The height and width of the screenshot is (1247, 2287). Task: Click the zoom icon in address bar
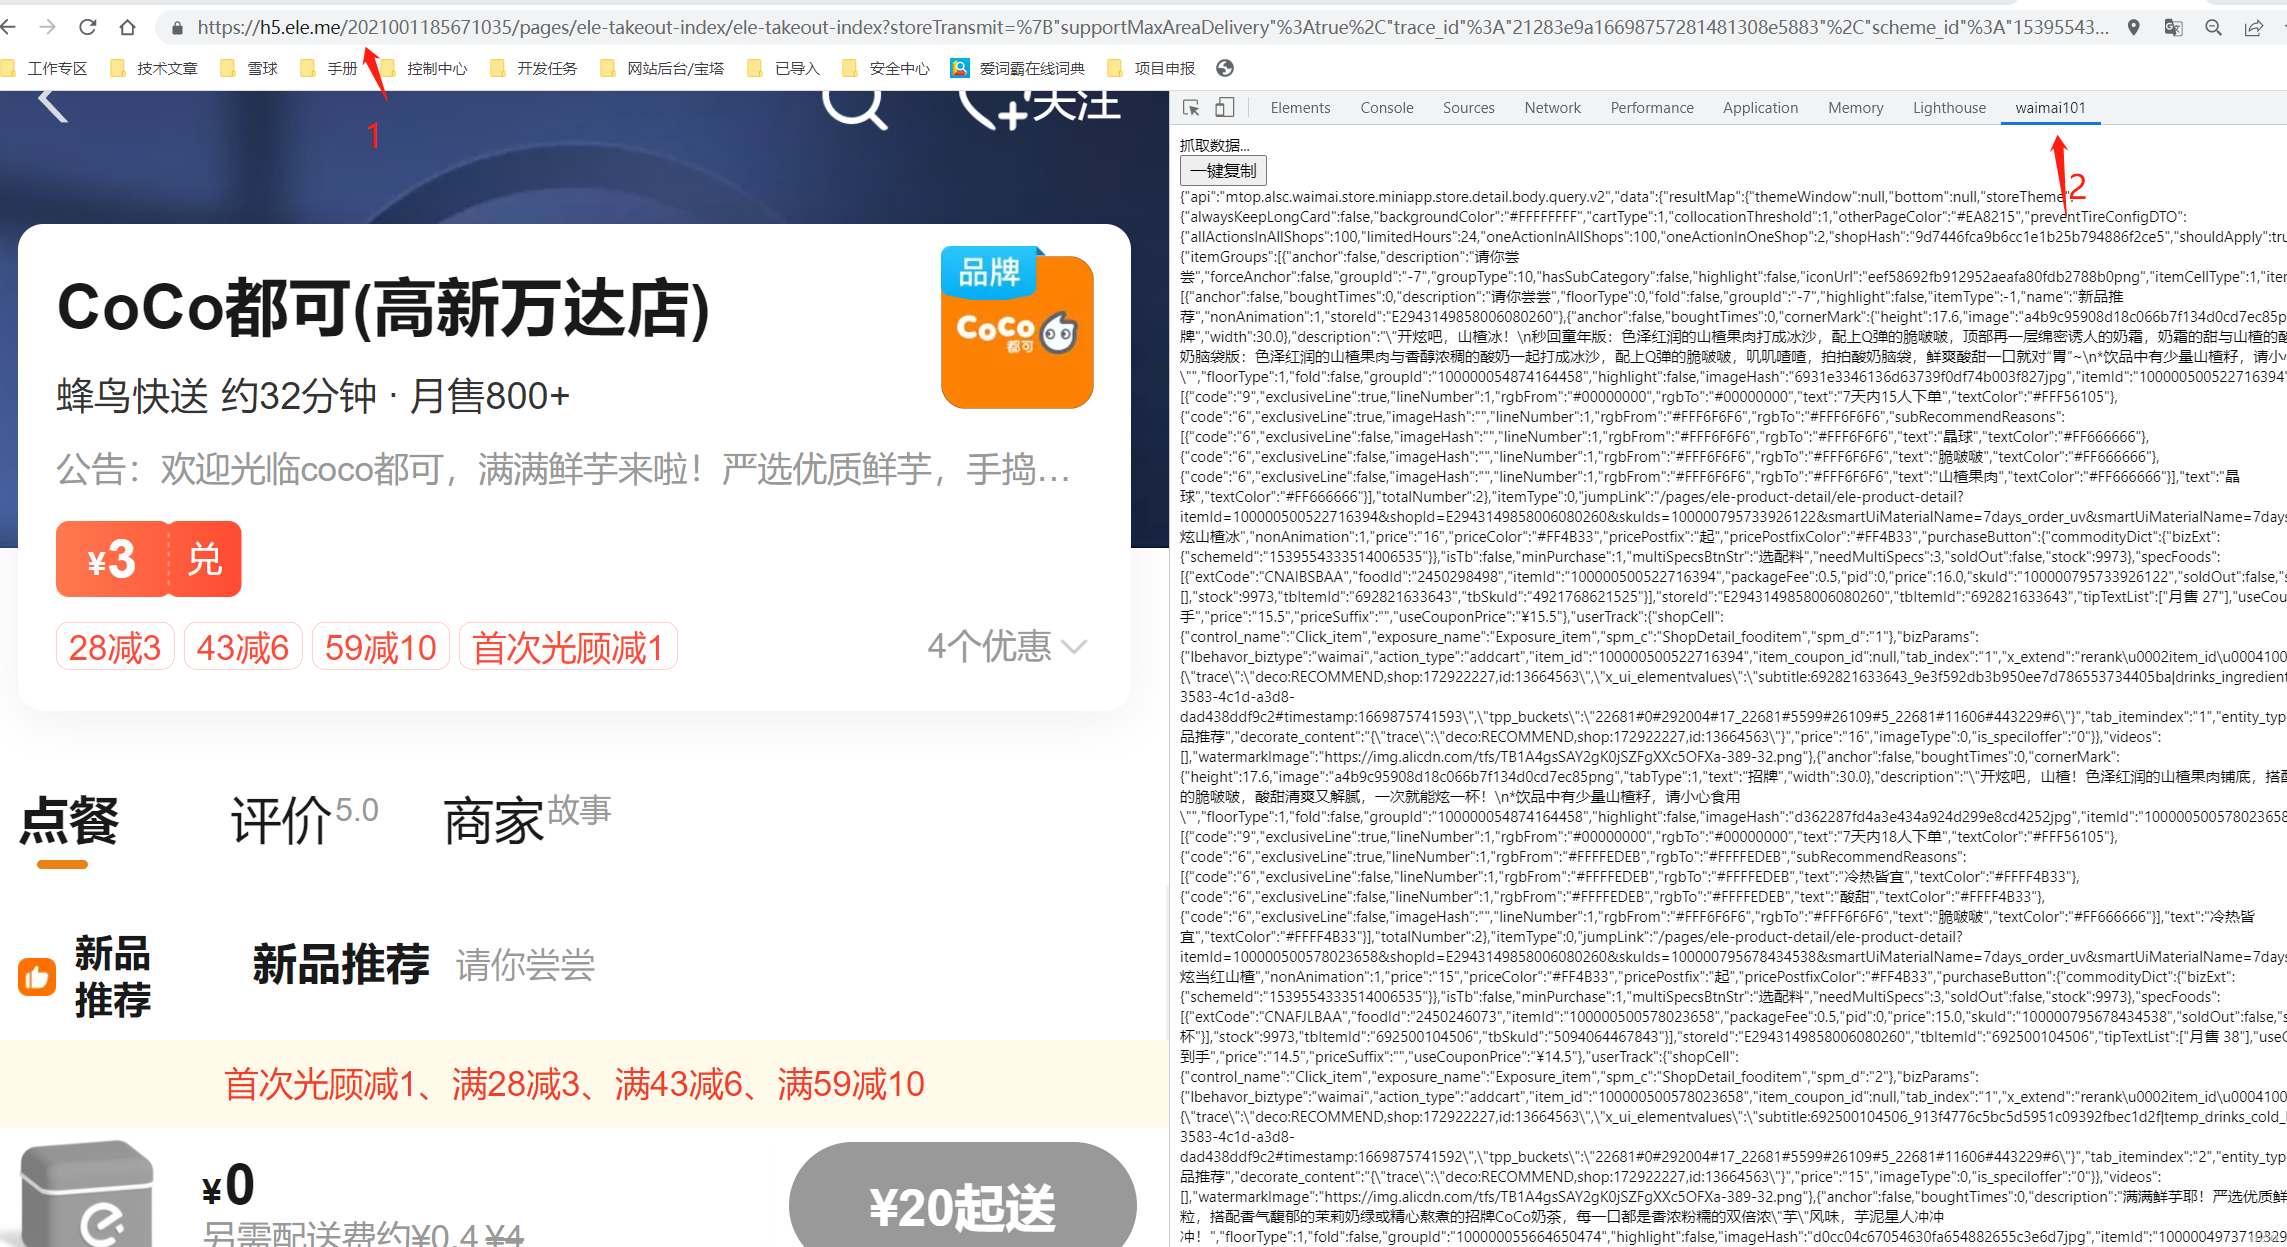click(x=2213, y=28)
